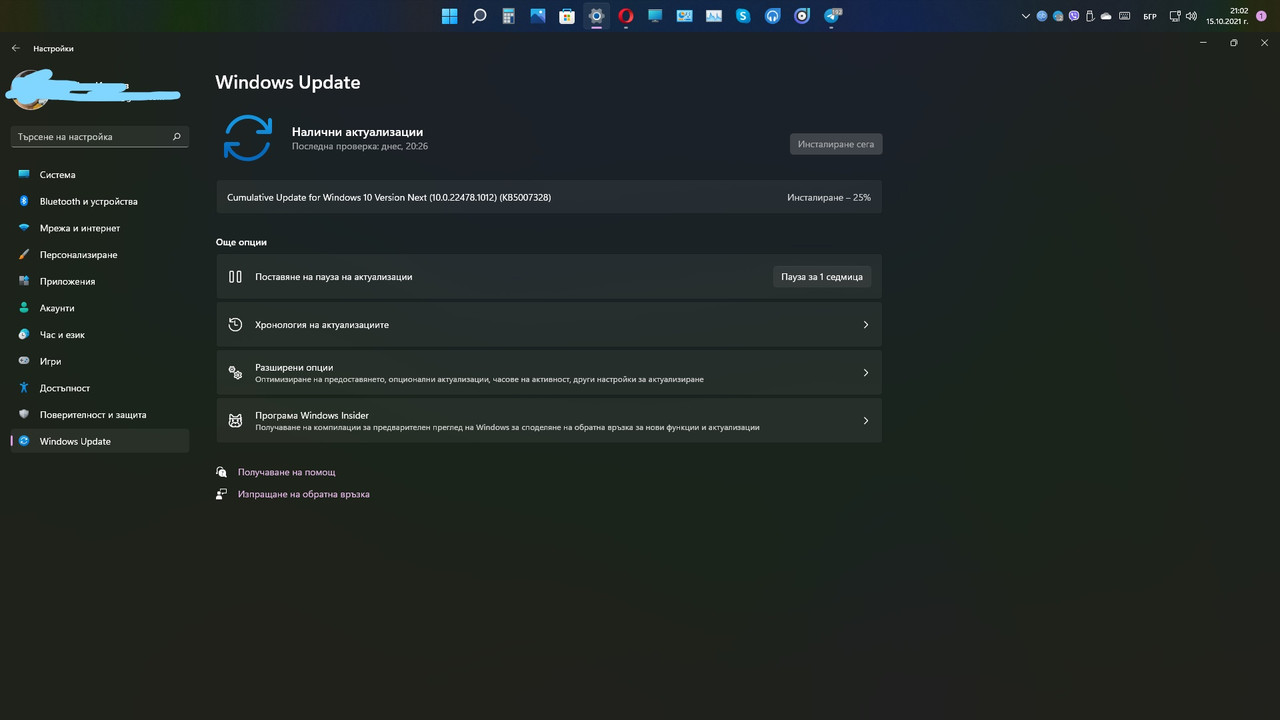Click the magnifier icon in search box
1280x720 pixels.
177,137
